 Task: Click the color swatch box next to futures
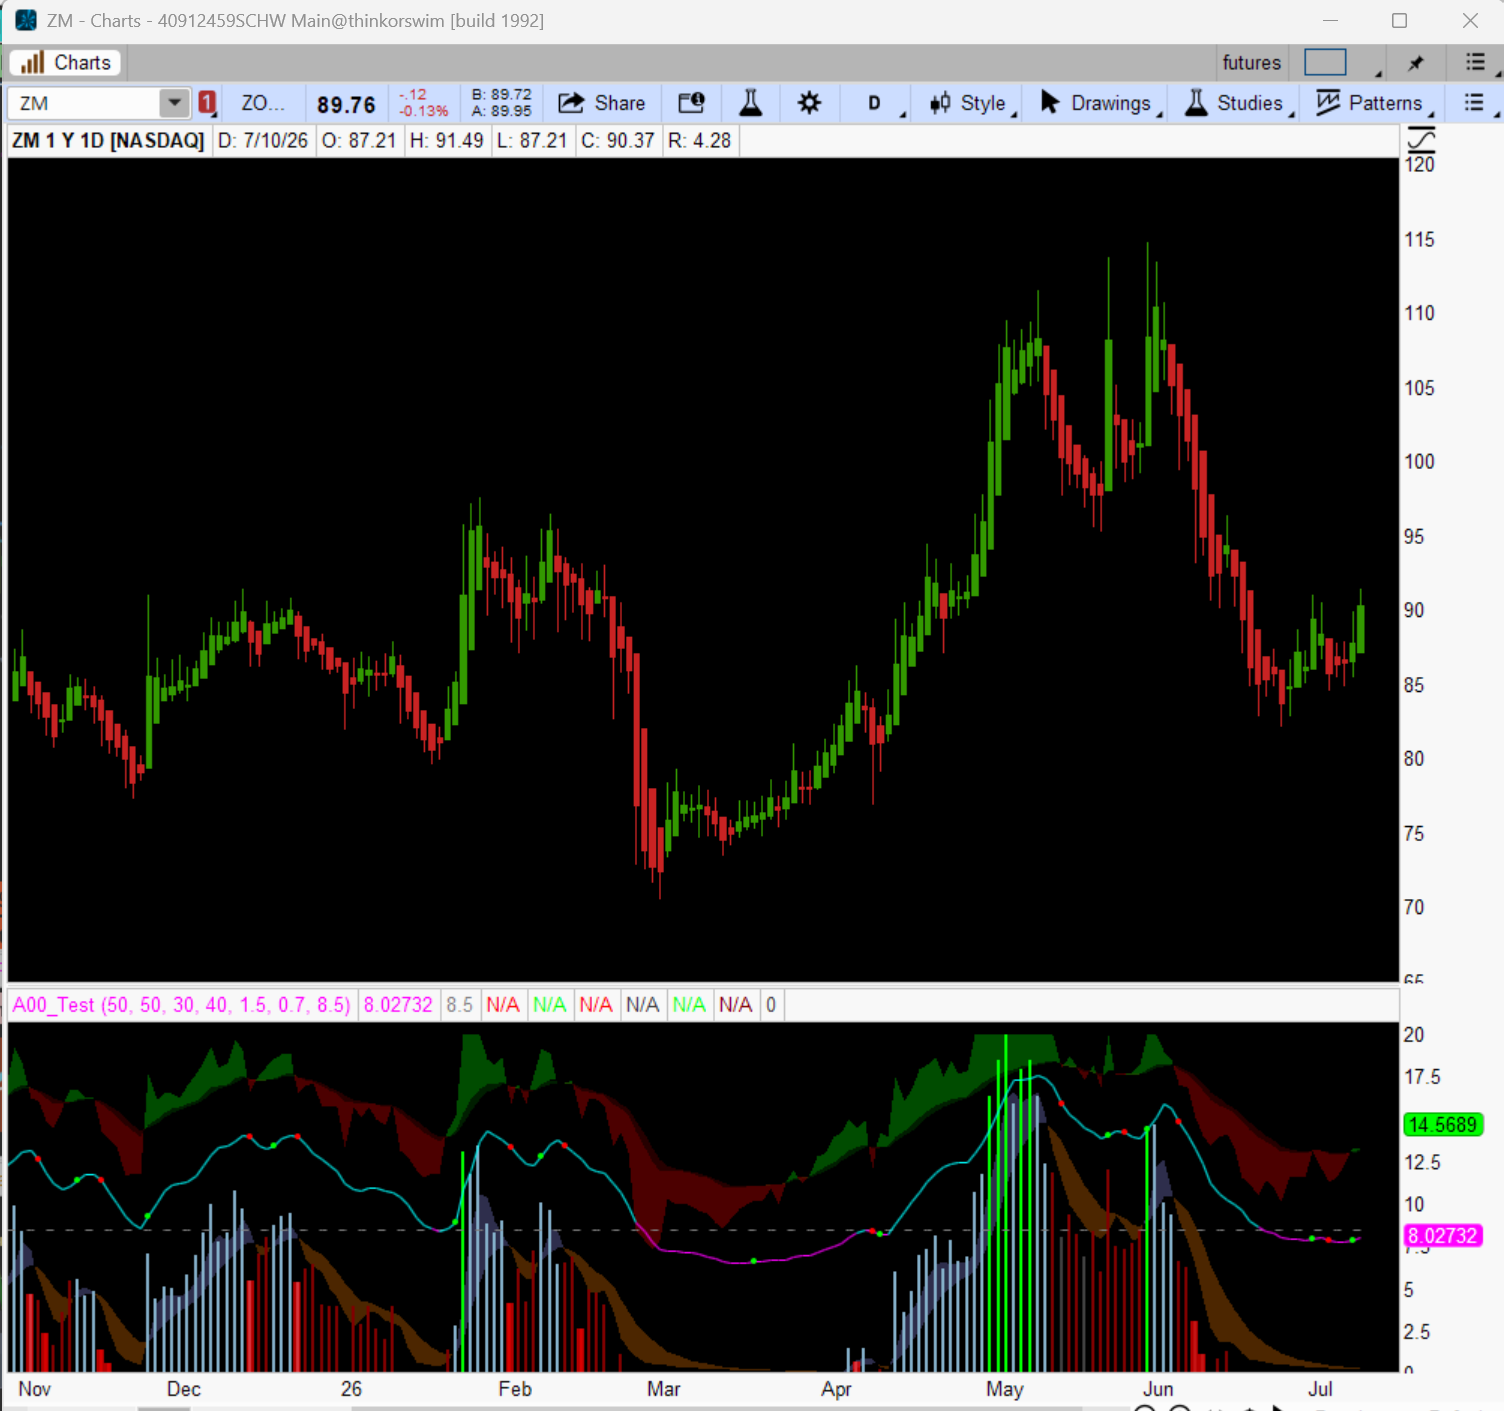coord(1325,63)
